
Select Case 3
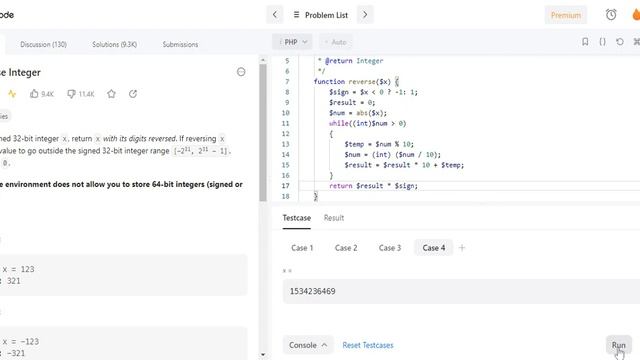(390, 248)
